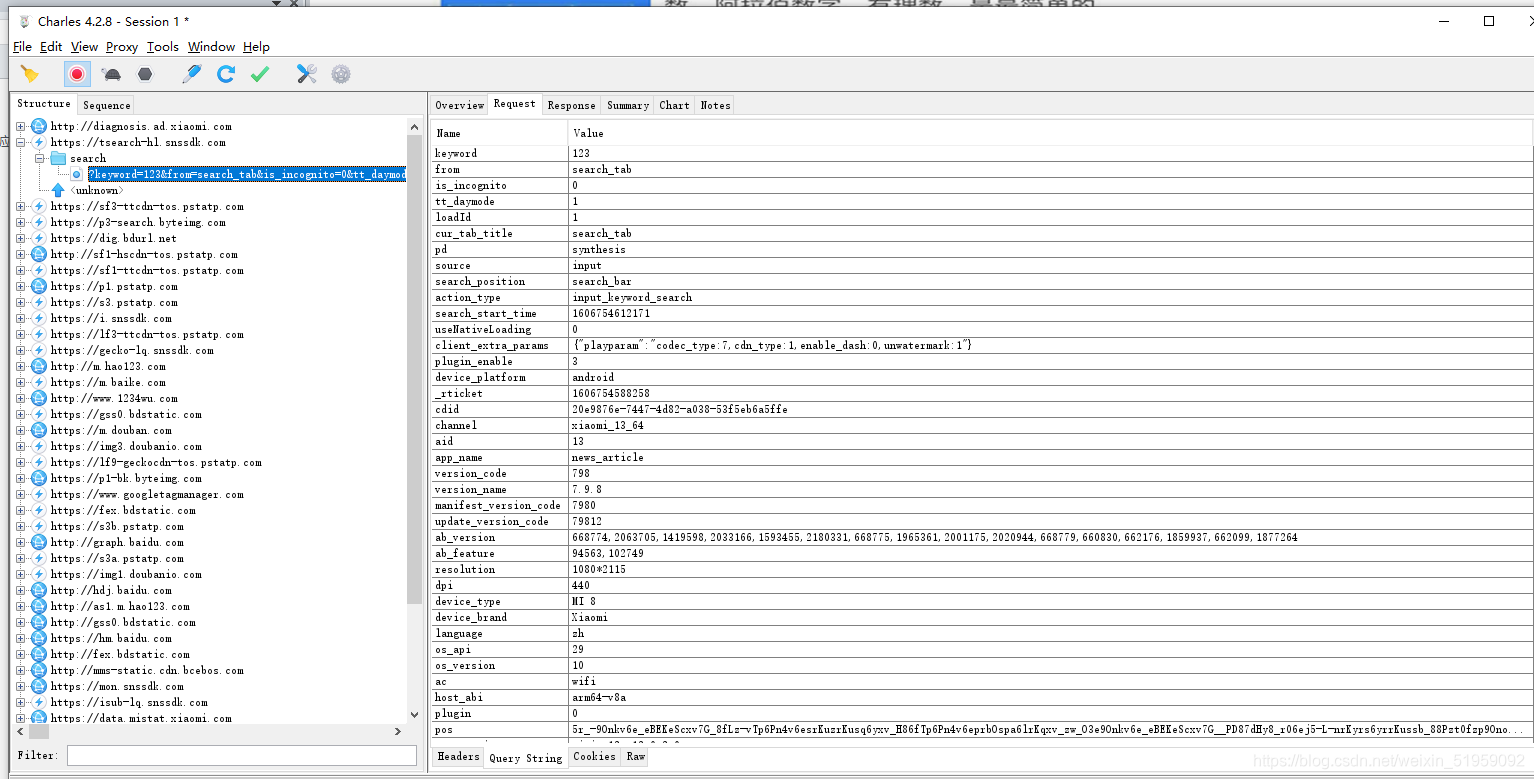Select the device_brand row
The width and height of the screenshot is (1534, 779).
[x=982, y=617]
